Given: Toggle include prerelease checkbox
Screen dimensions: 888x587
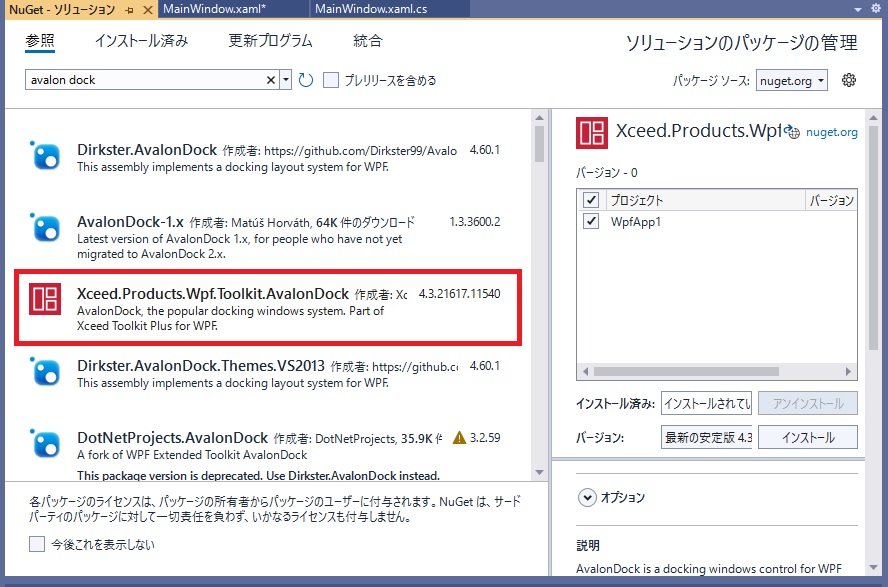Looking at the screenshot, I should (331, 80).
